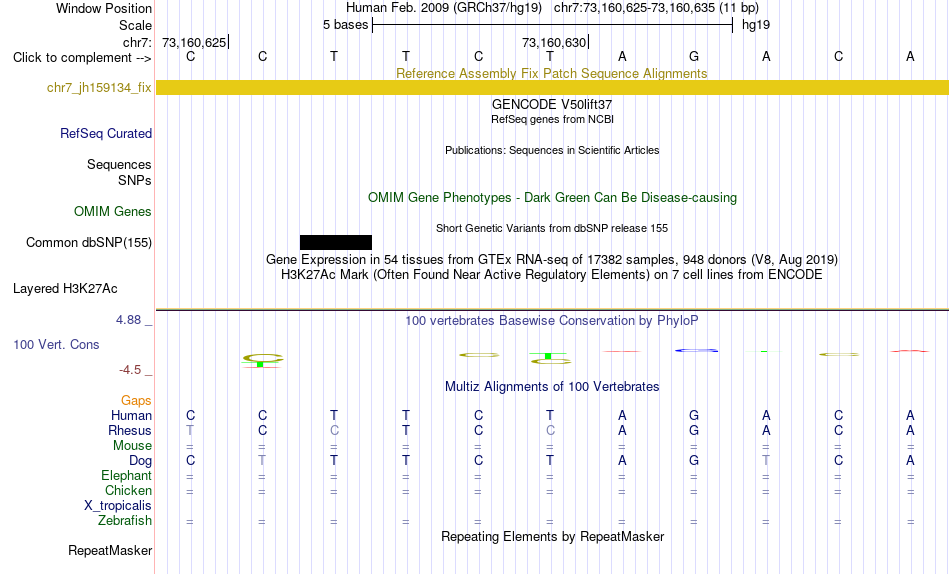Image resolution: width=950 pixels, height=574 pixels.
Task: Click the yellow fix patch alignment bar
Action: click(552, 87)
